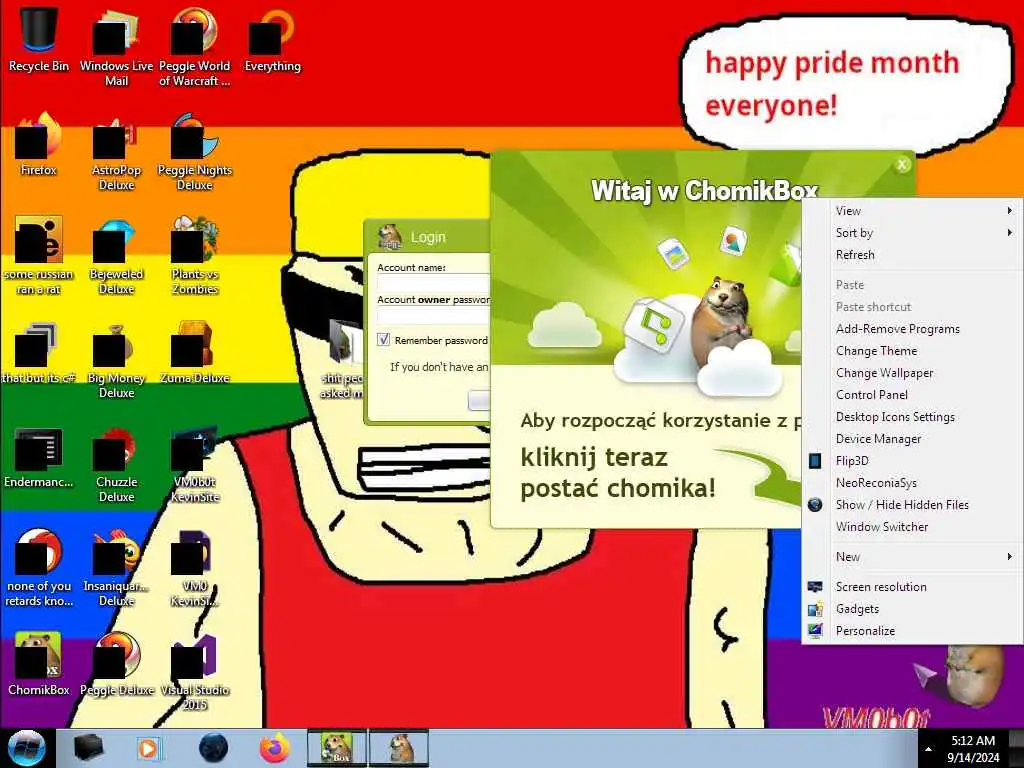Click the hamster gadget at bottom right
Viewport: 1024px width, 768px height.
[976, 677]
